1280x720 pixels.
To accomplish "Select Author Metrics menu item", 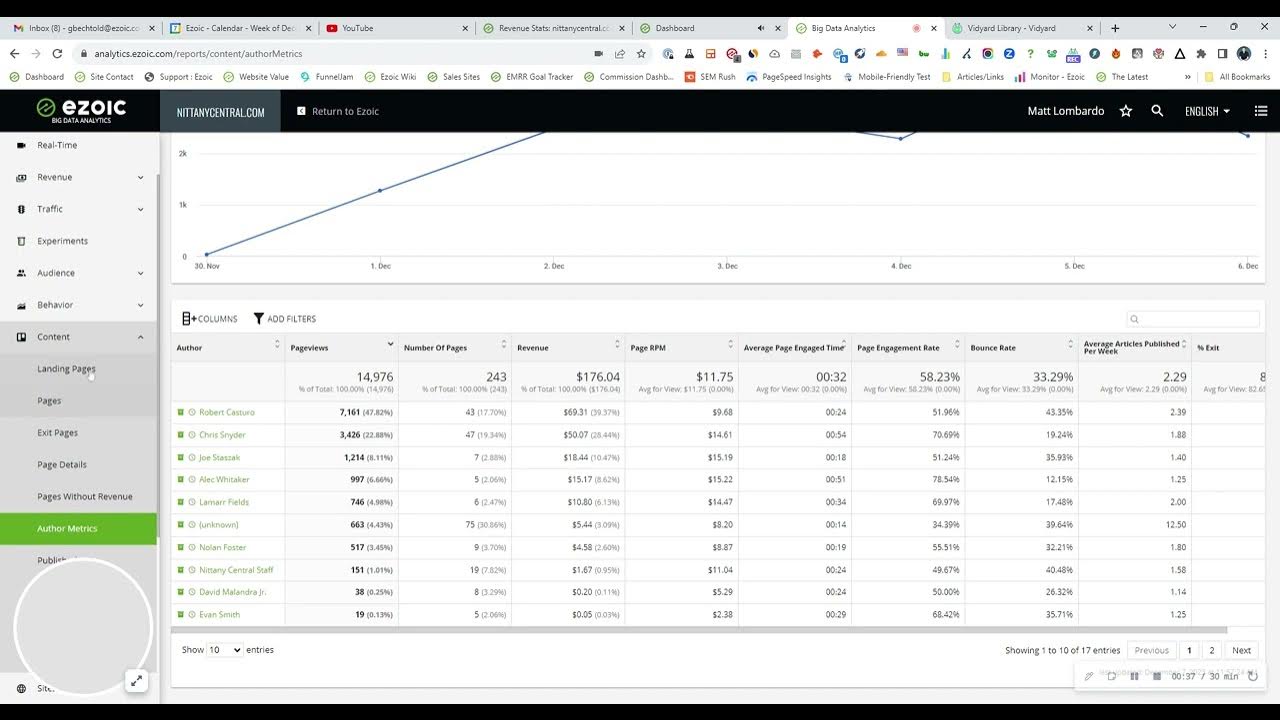I will click(x=78, y=529).
